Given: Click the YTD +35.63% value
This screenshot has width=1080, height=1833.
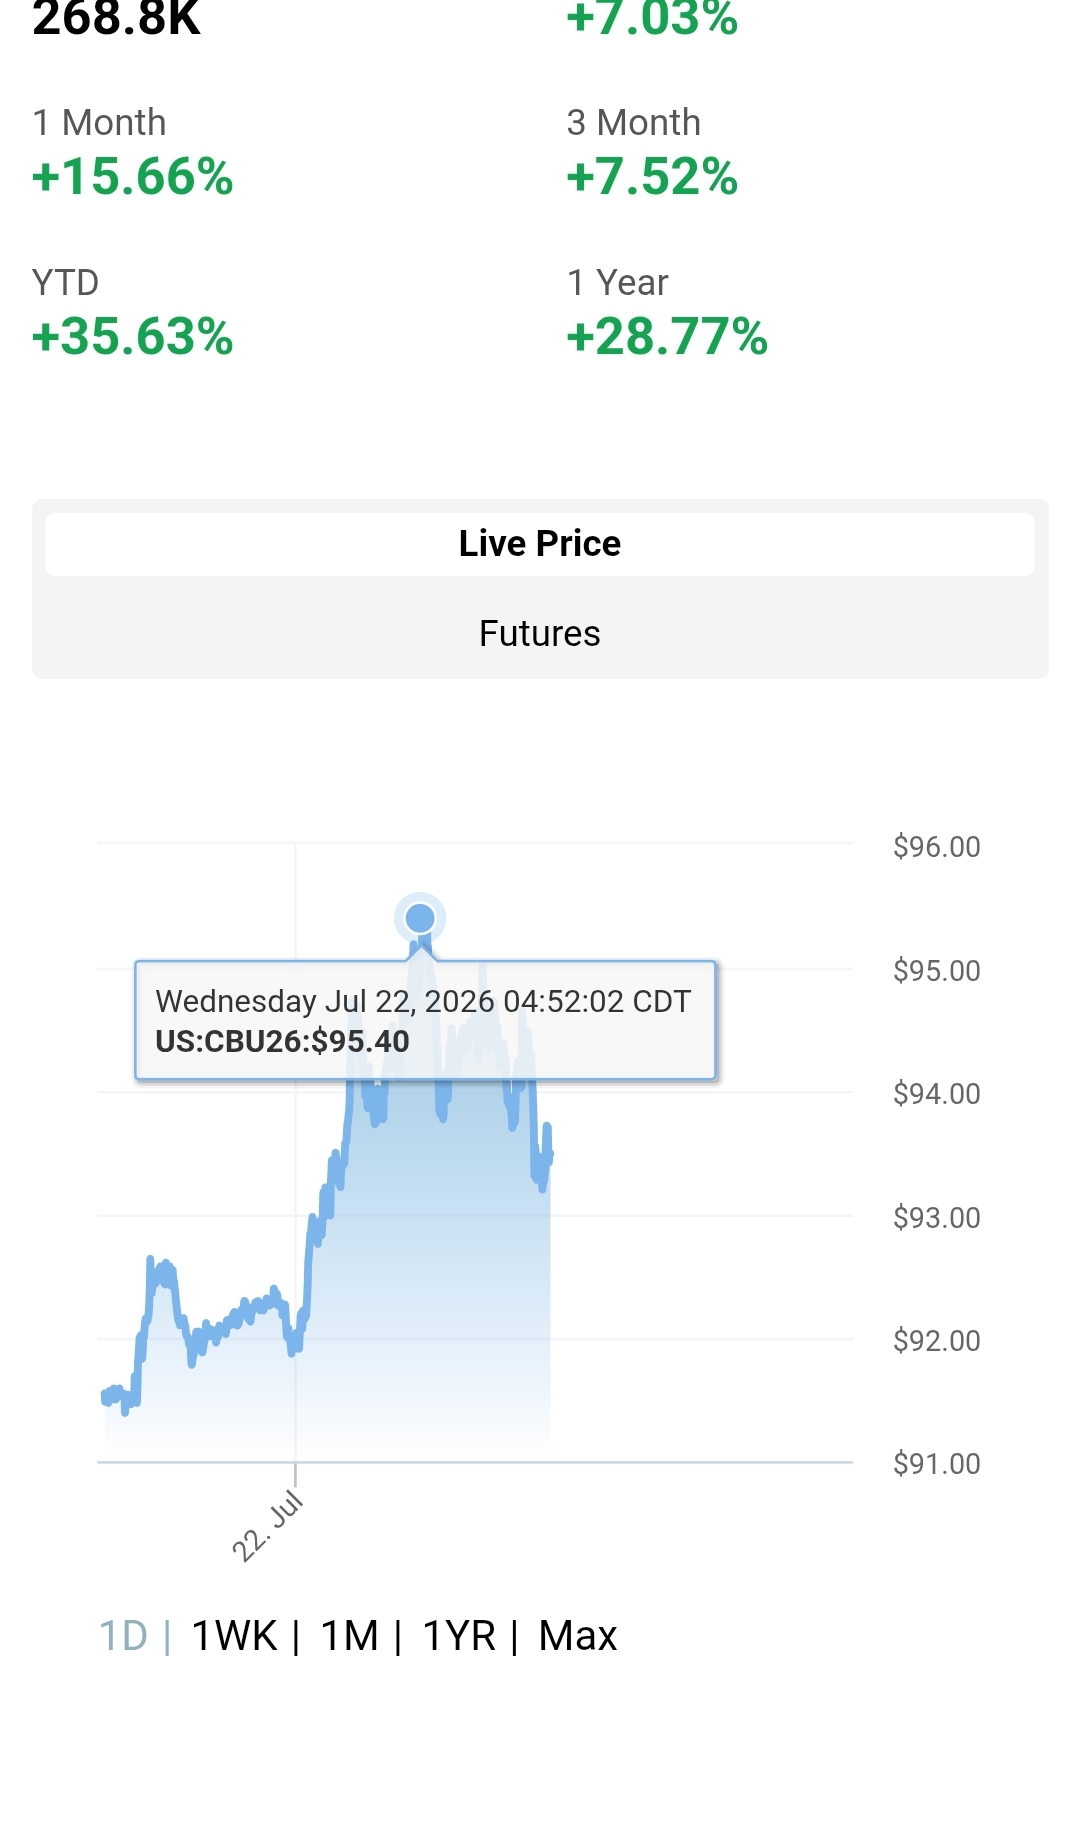Looking at the screenshot, I should tap(133, 337).
